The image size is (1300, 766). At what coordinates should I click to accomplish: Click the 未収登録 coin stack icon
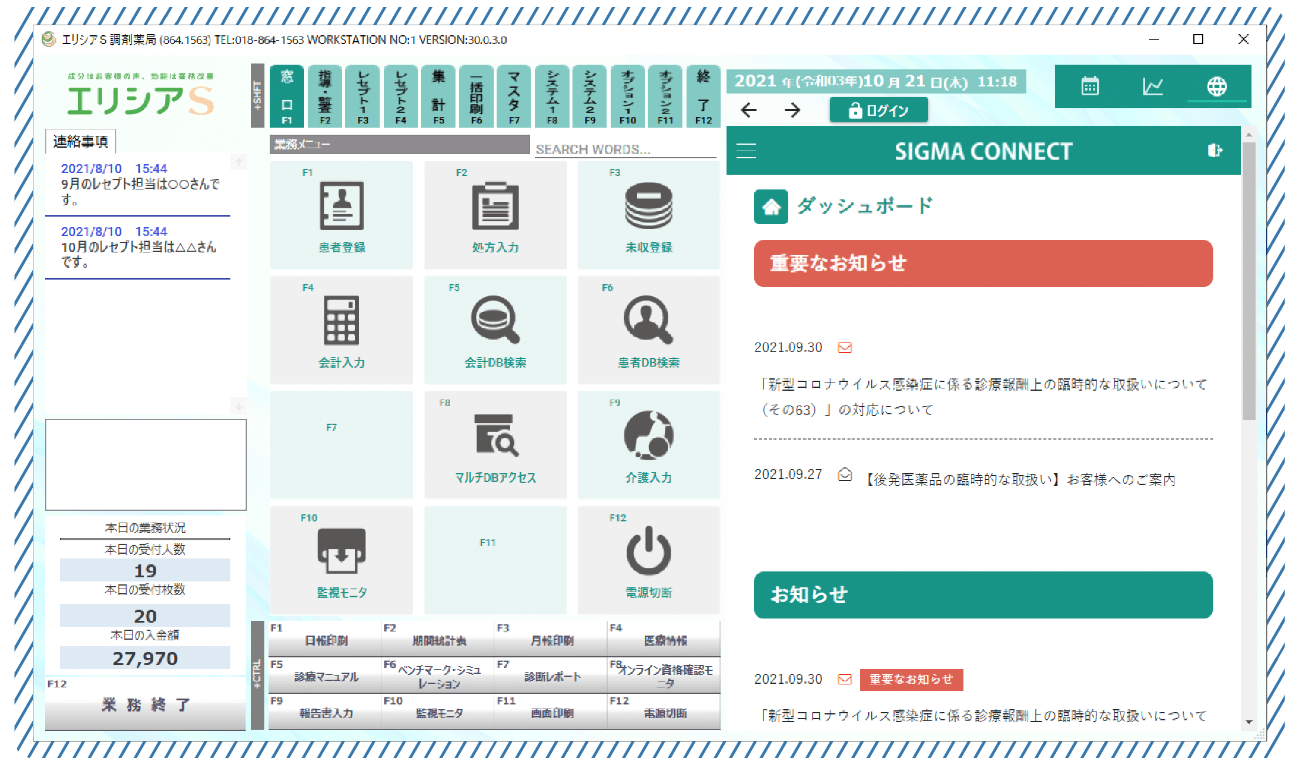point(648,207)
